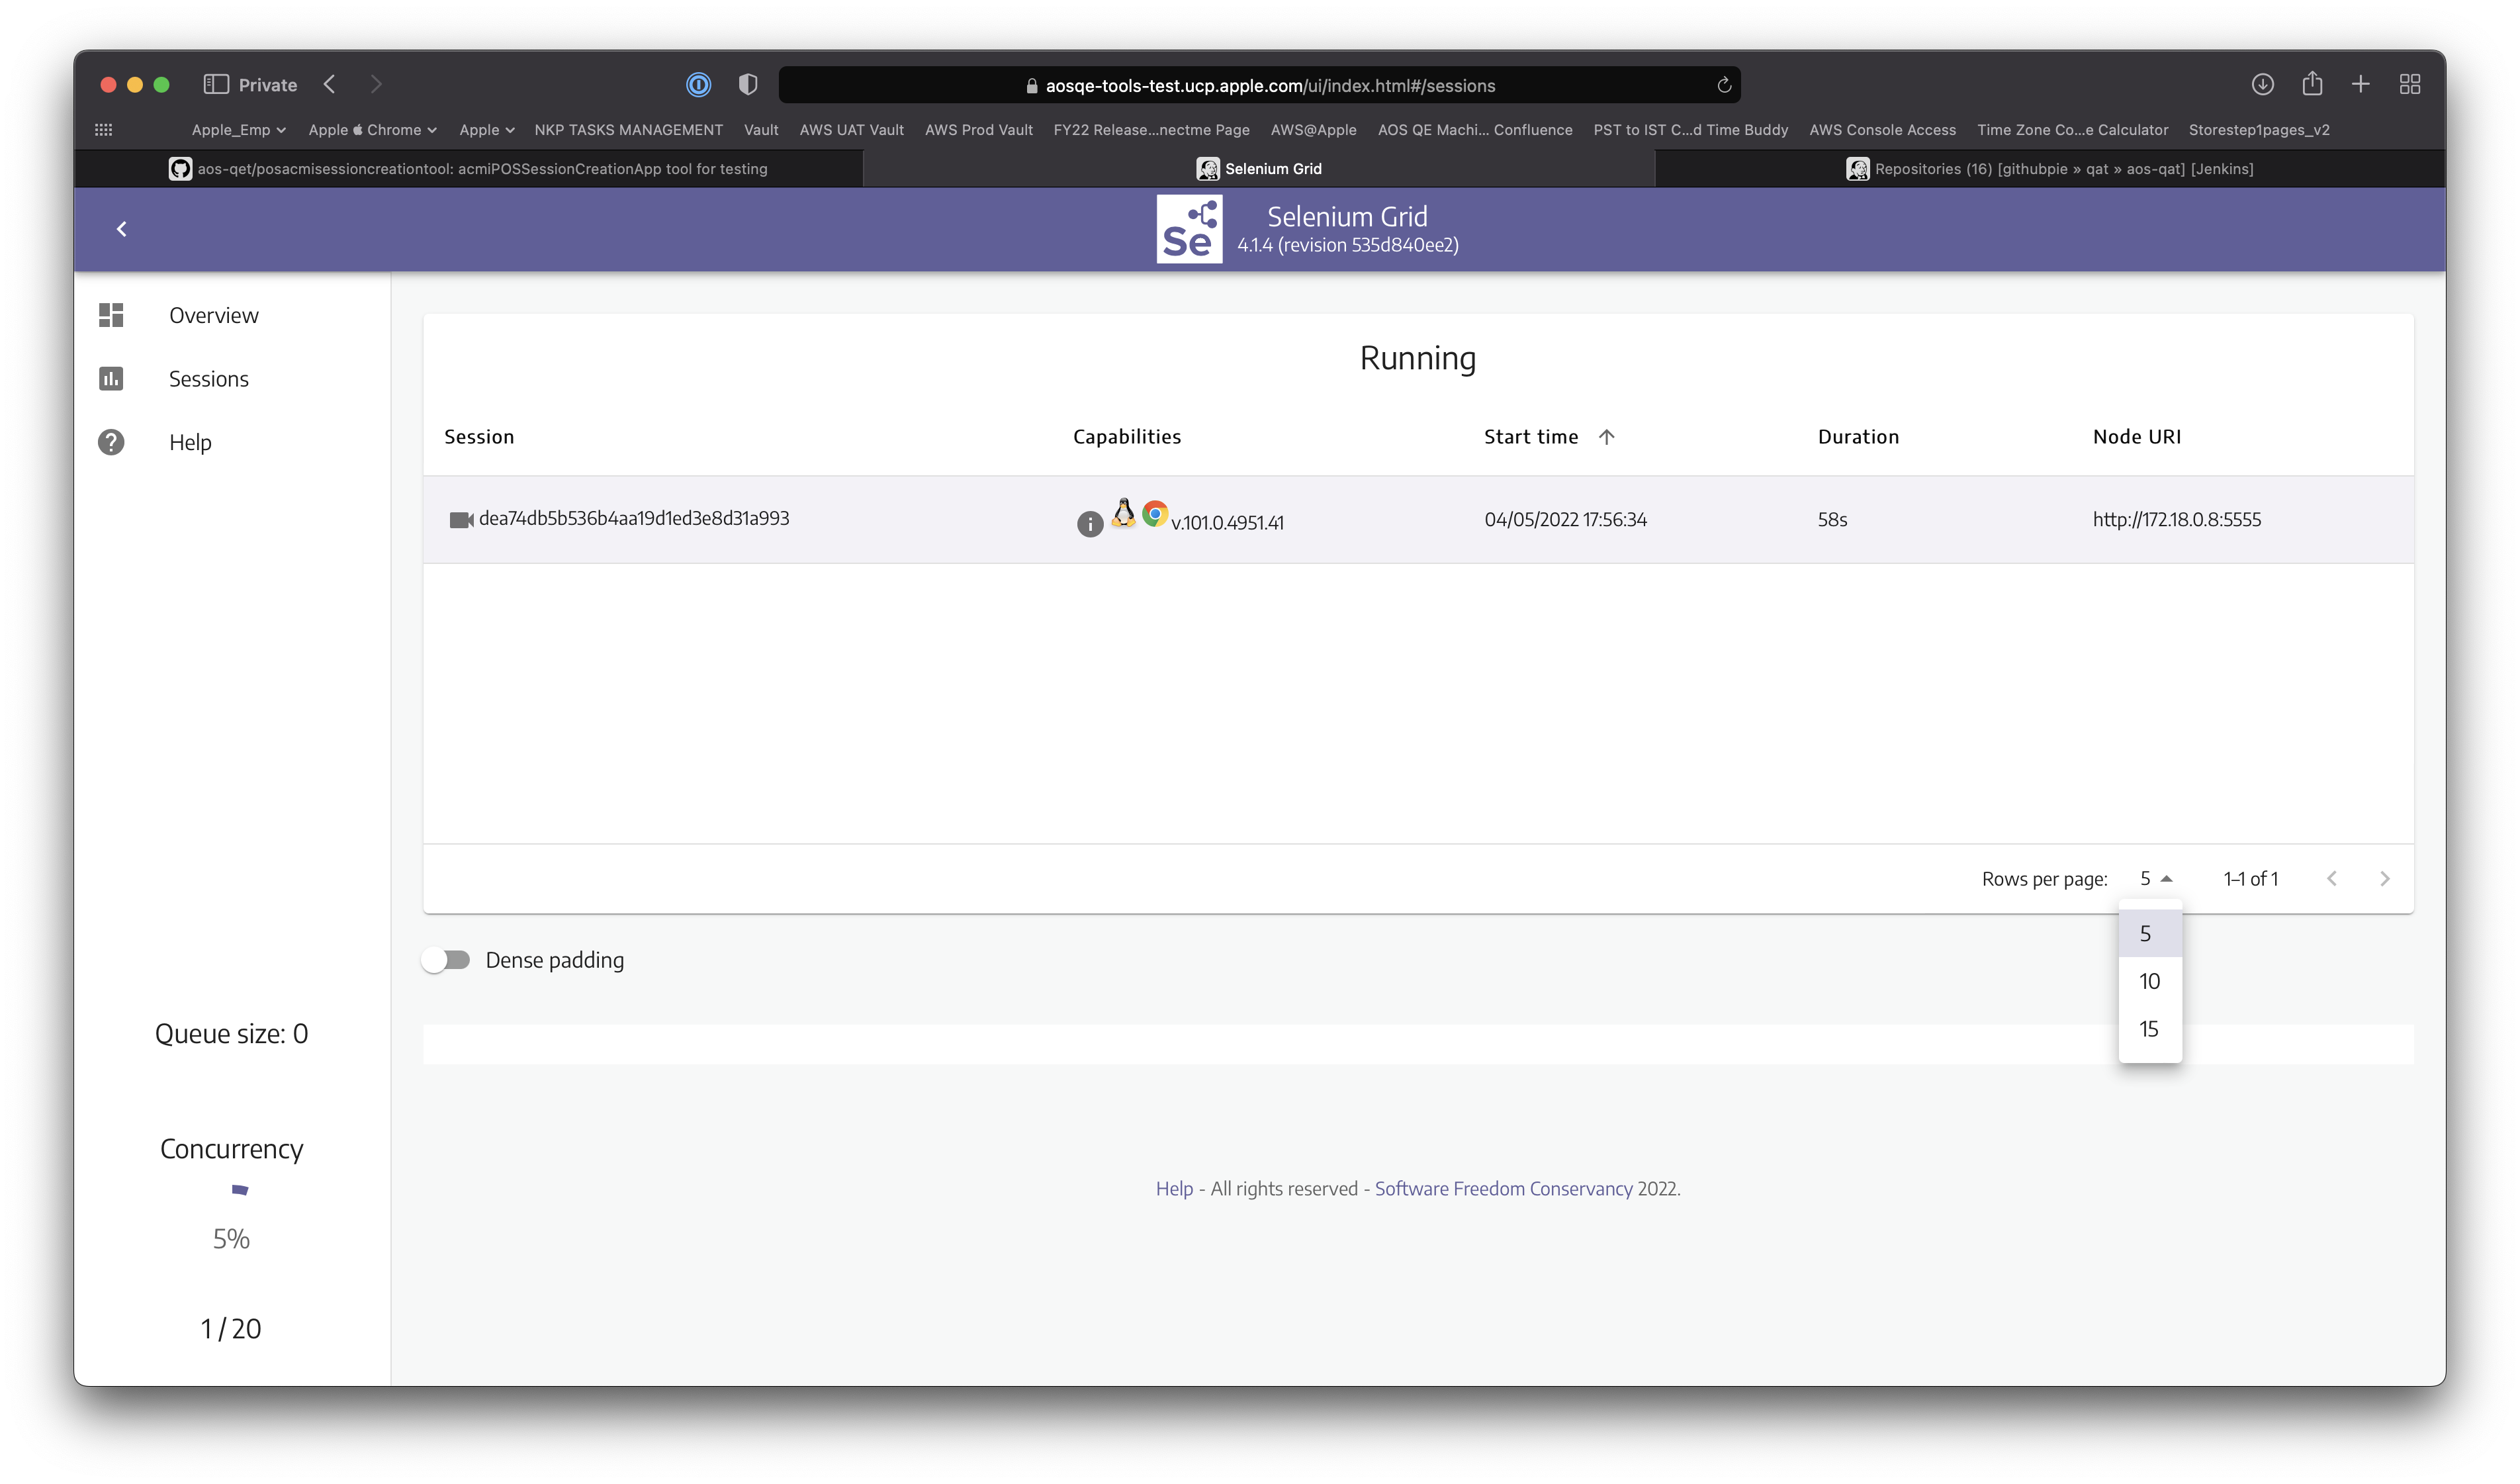2520x1484 pixels.
Task: Open the Software Freedom Conservancy link
Action: pos(1502,1188)
